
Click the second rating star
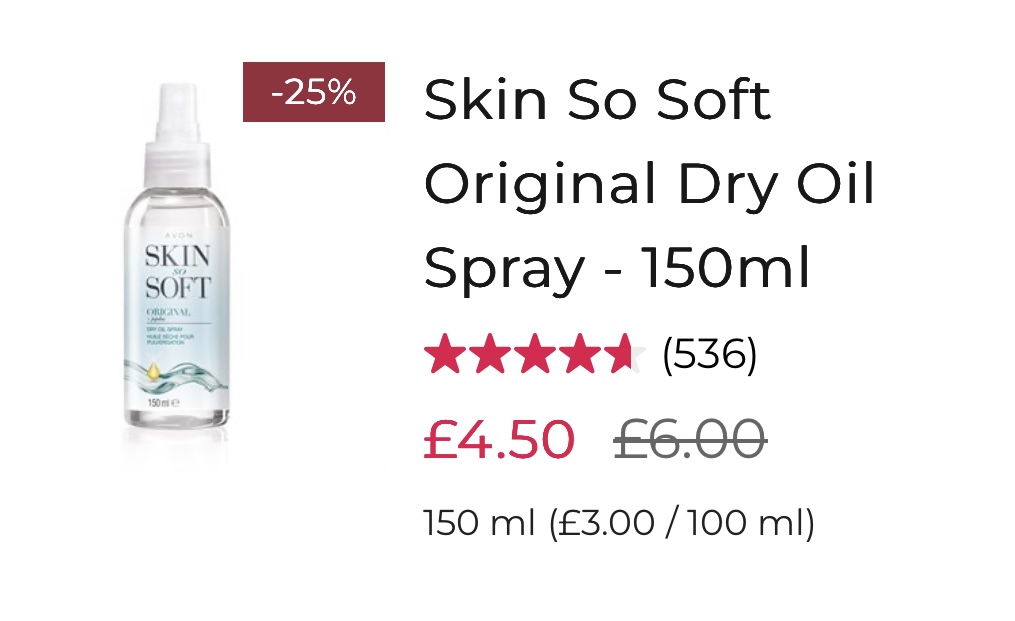coord(490,354)
